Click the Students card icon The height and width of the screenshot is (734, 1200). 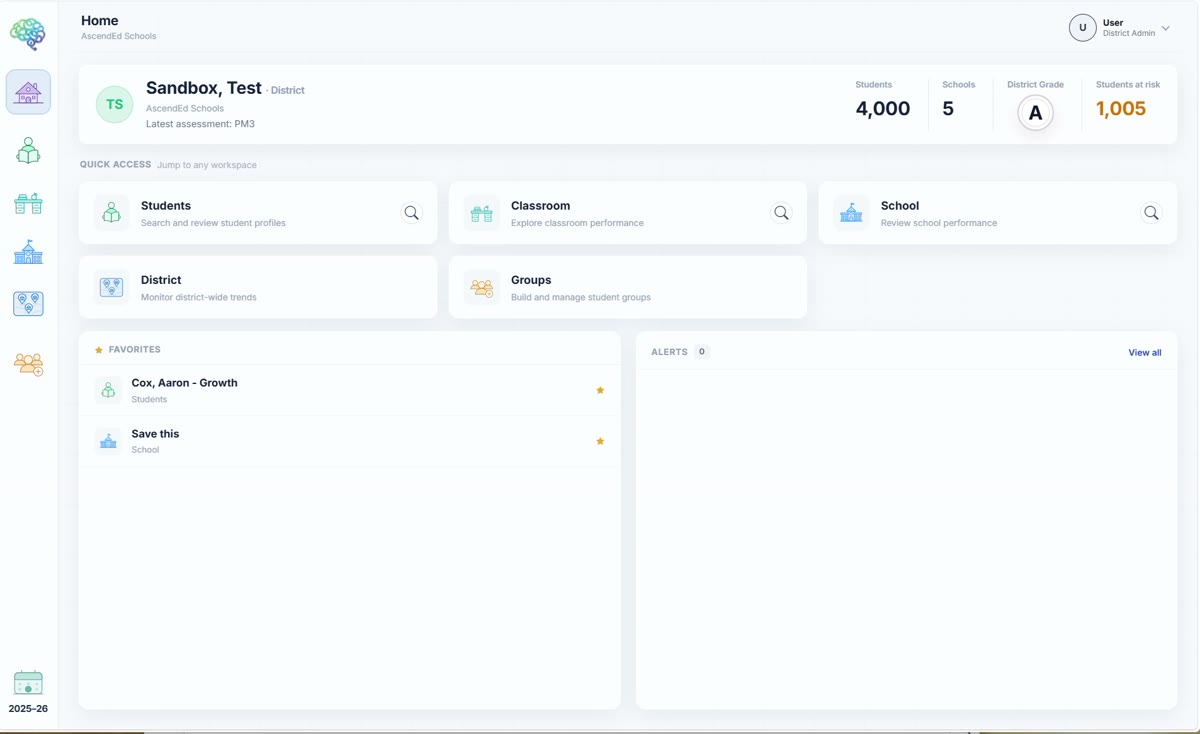pyautogui.click(x=111, y=213)
